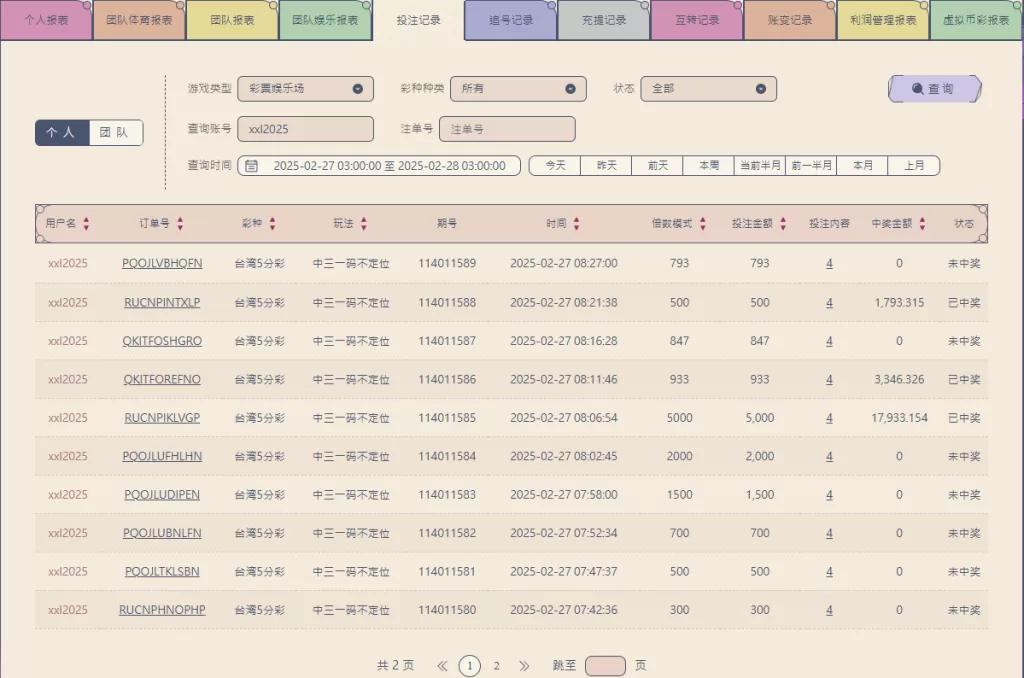The width and height of the screenshot is (1024, 678).
Task: Open the 团队娱乐报表 tab
Action: pos(325,20)
